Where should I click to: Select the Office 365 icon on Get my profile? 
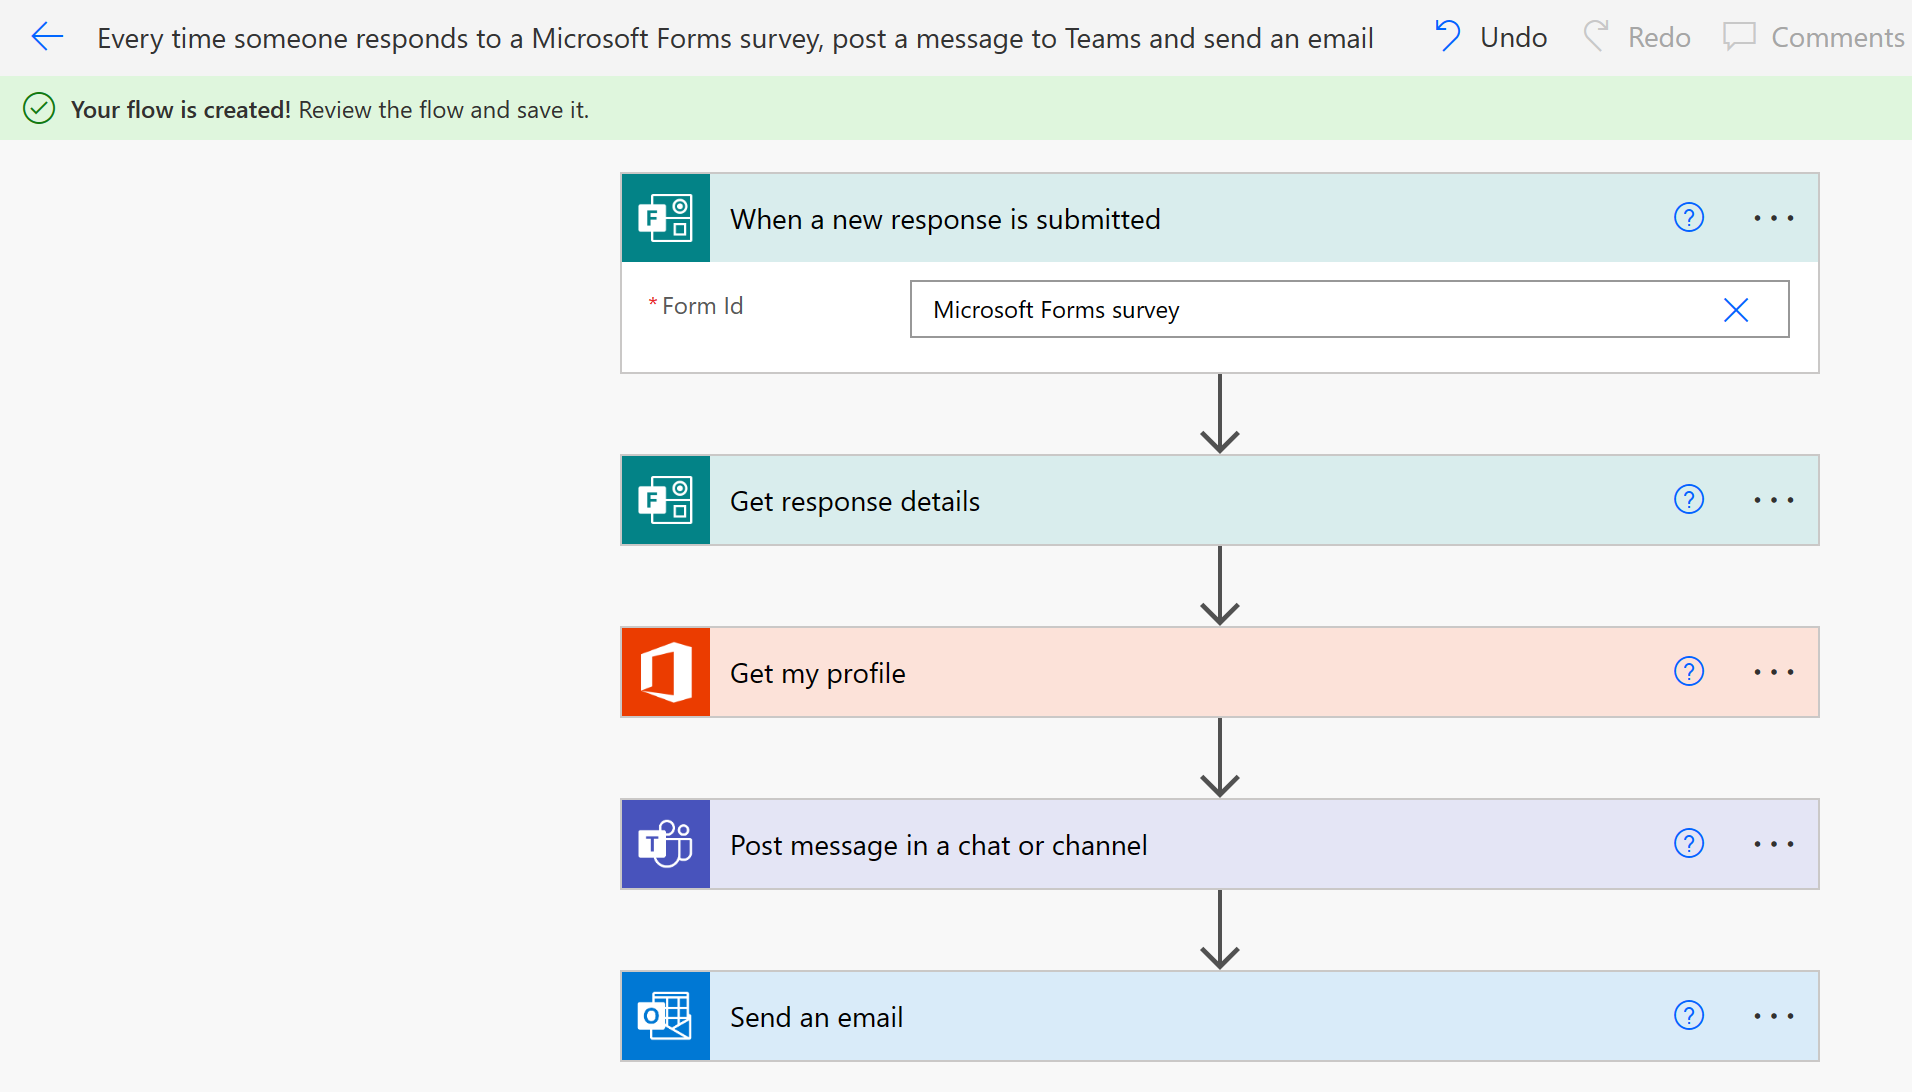[665, 672]
